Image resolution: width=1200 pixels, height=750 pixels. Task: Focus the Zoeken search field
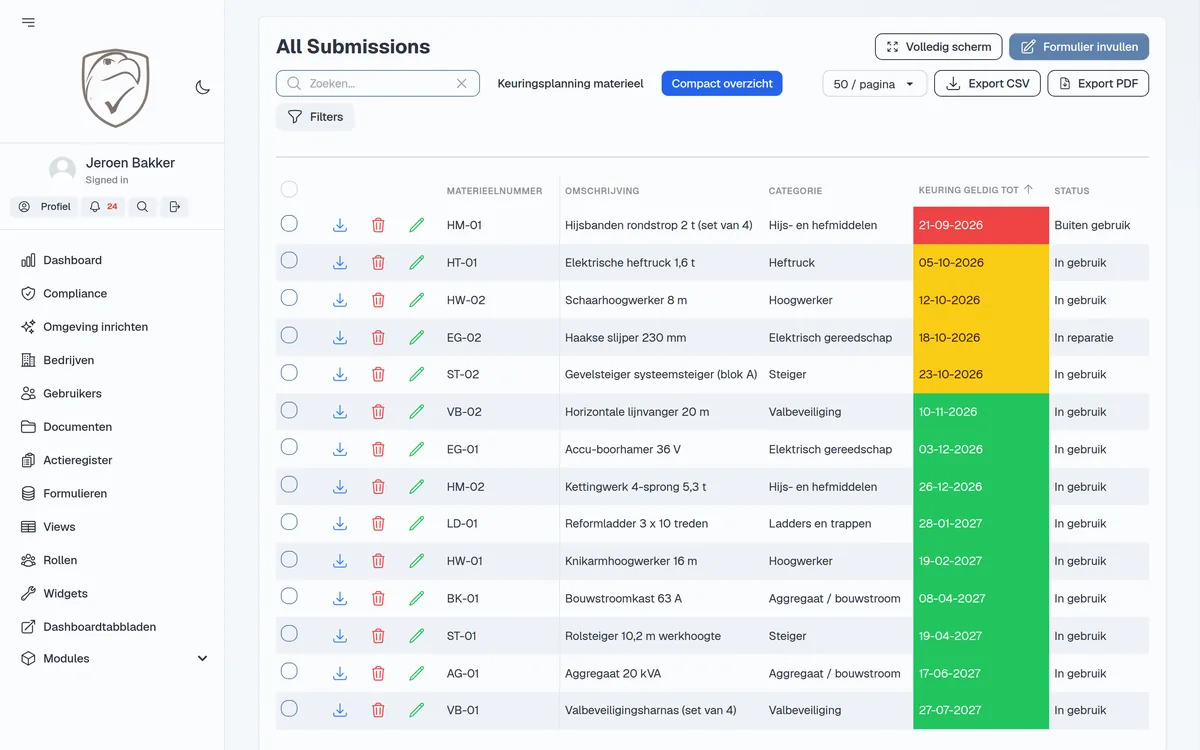[378, 84]
